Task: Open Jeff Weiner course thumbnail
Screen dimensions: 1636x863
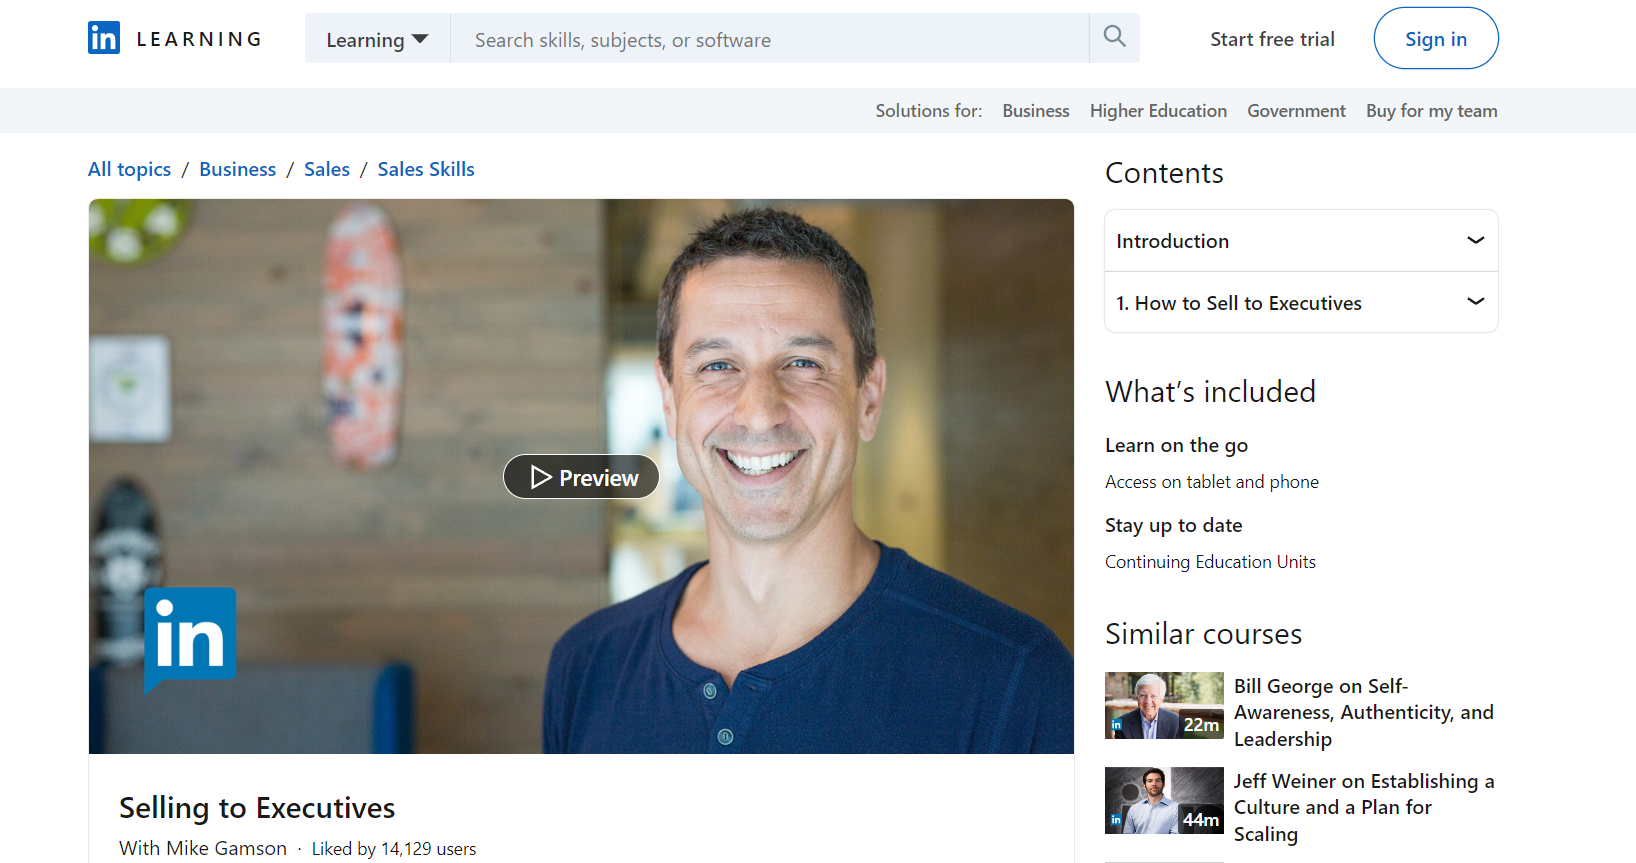Action: click(x=1164, y=800)
